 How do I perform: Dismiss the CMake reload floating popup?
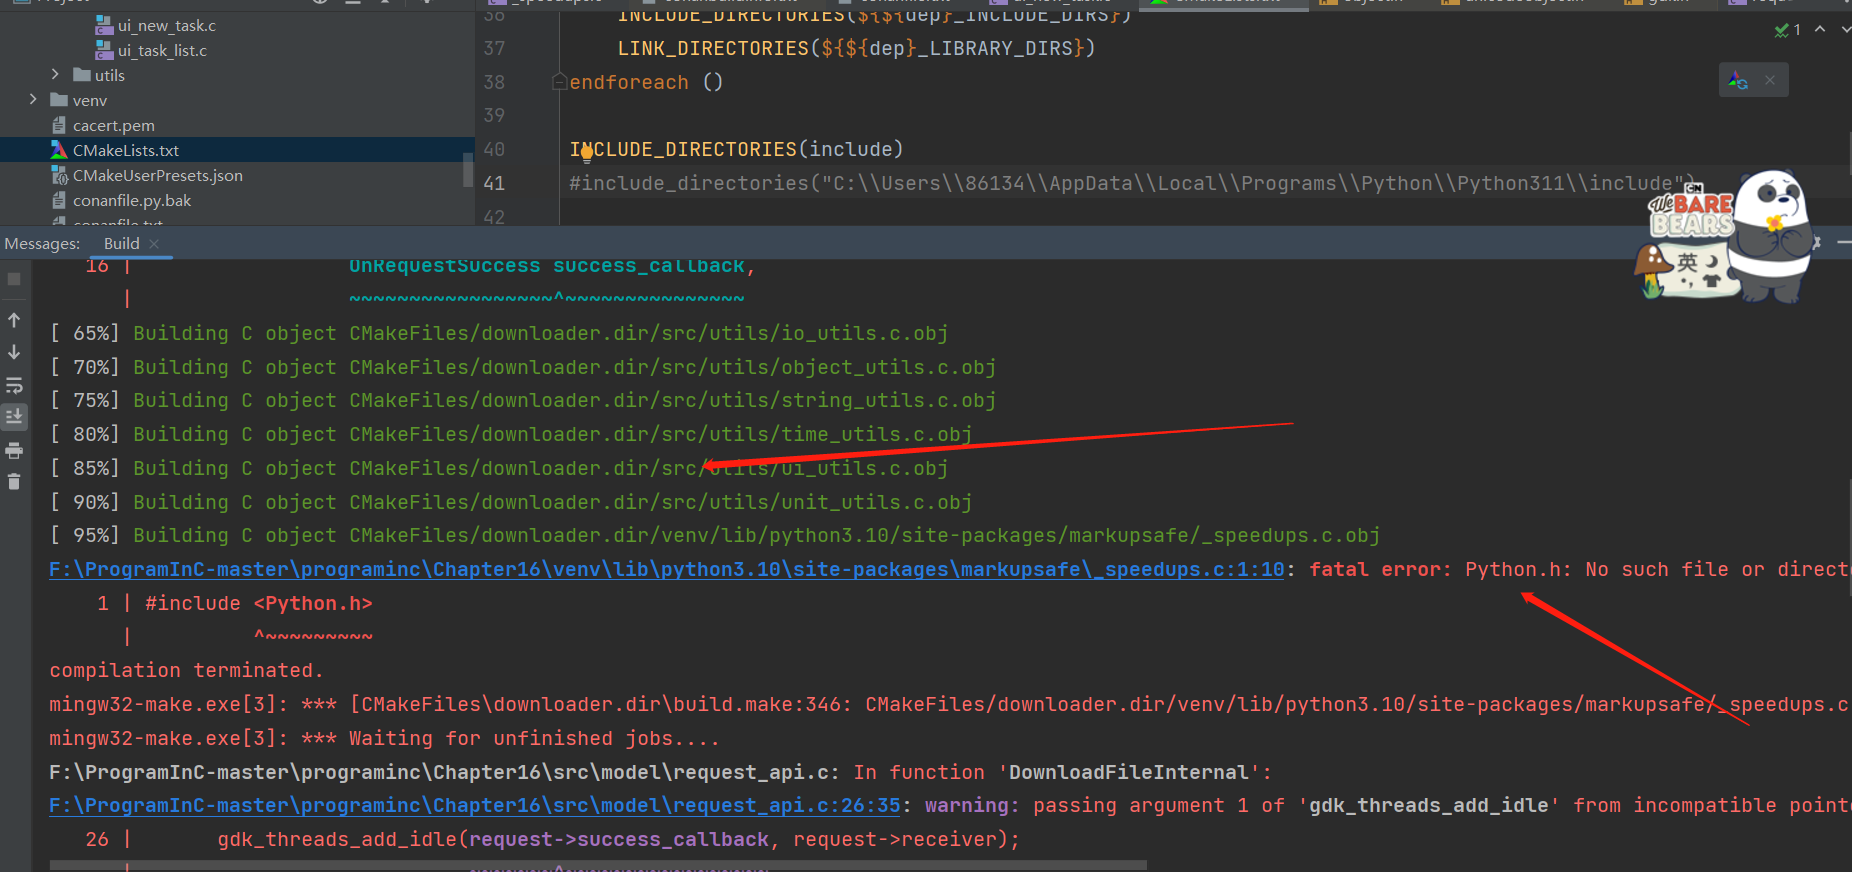point(1770,80)
